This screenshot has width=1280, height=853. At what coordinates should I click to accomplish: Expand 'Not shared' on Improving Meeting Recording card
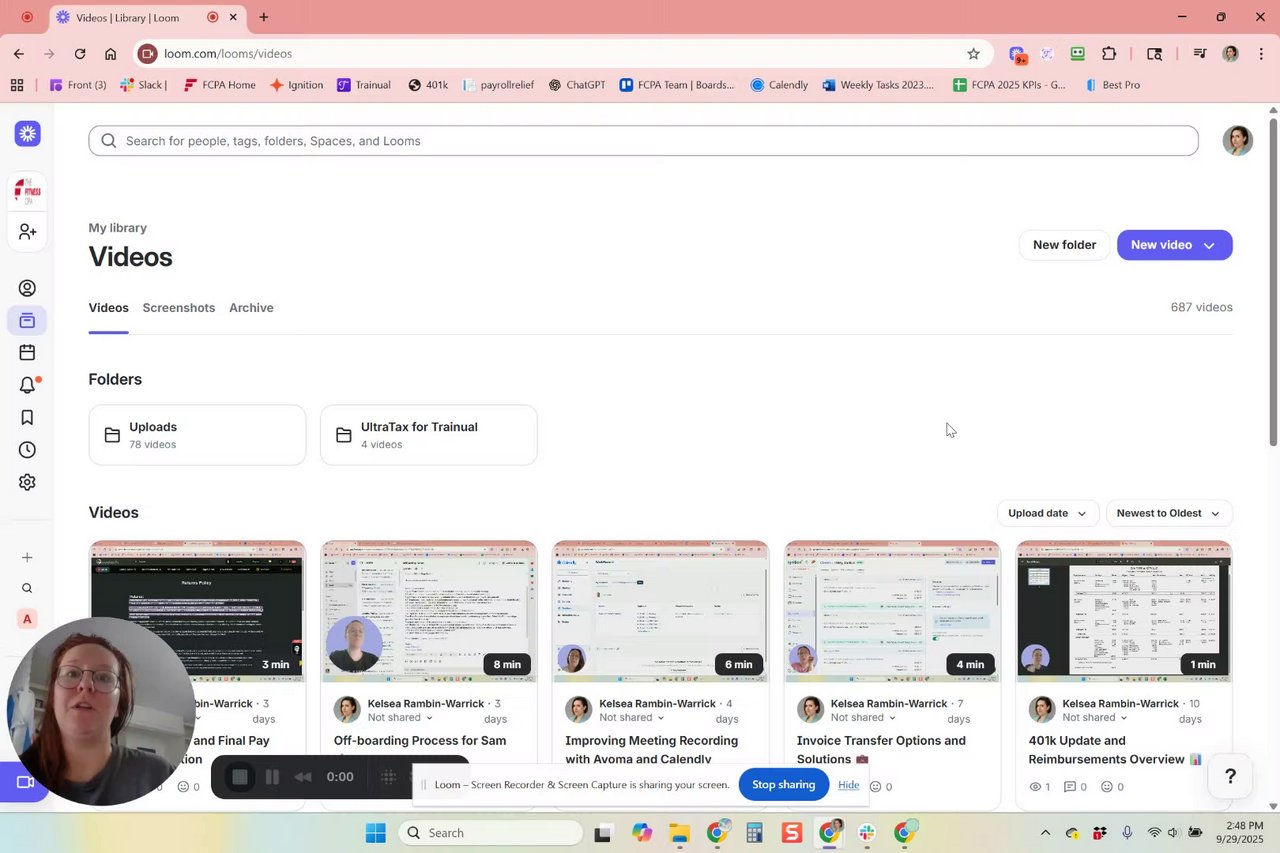point(631,718)
